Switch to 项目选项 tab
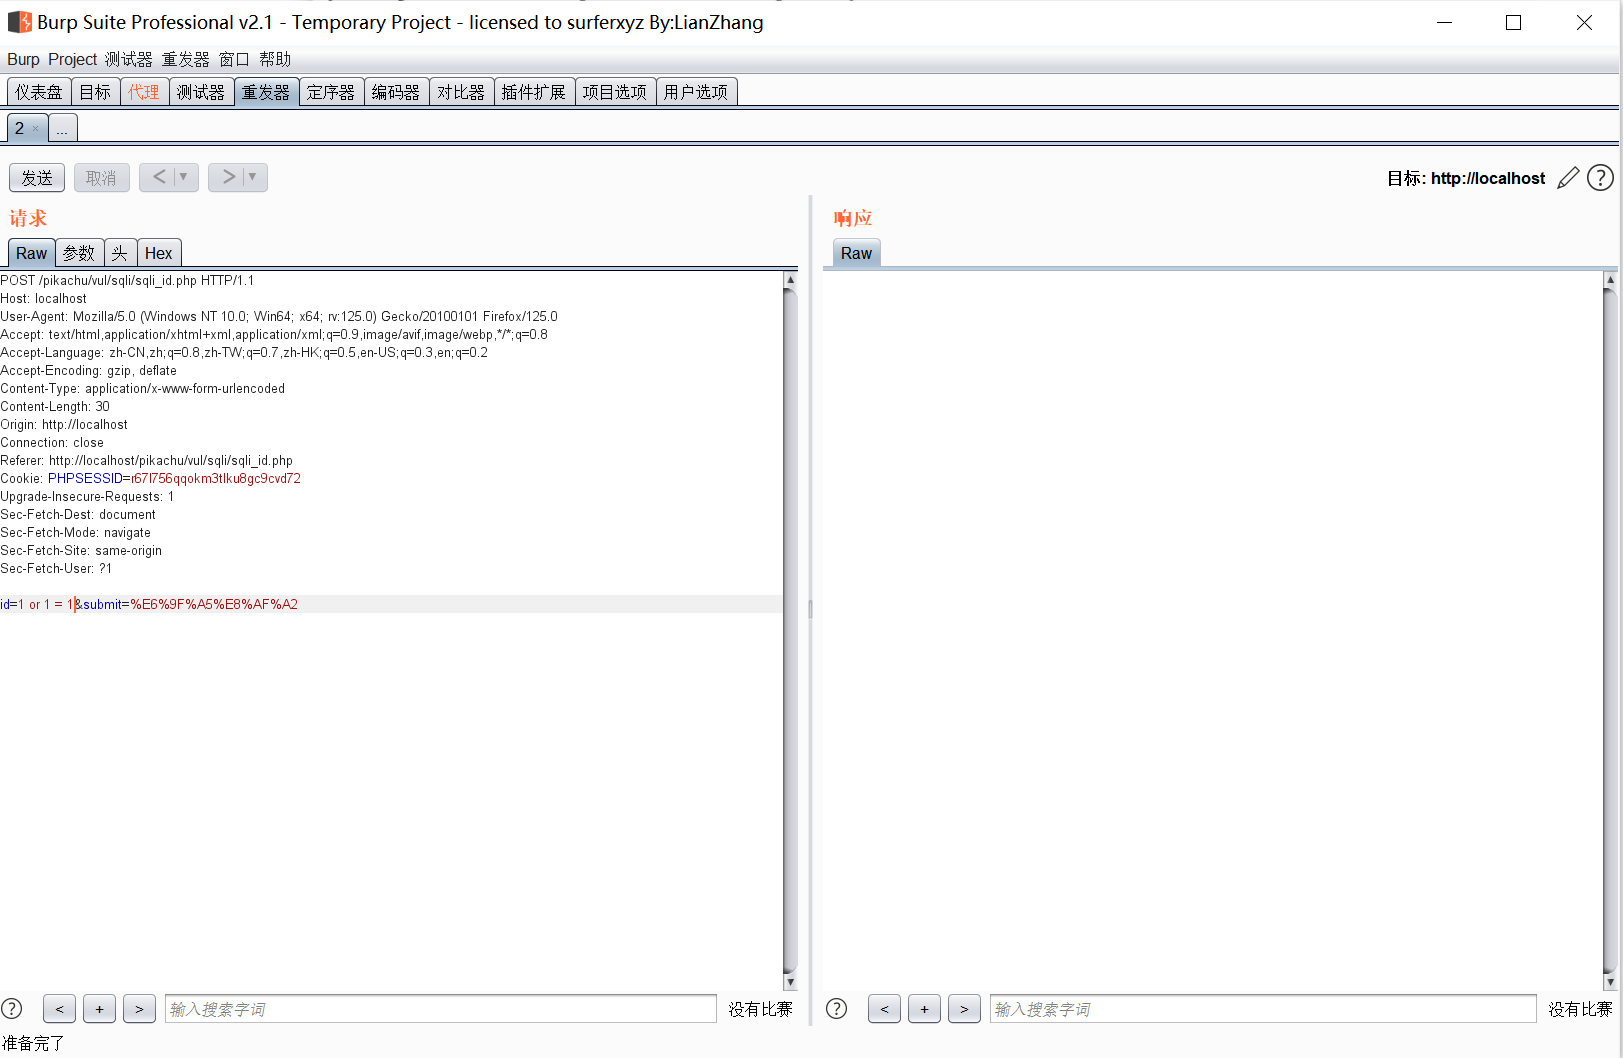Viewport: 1623px width, 1058px height. 615,92
